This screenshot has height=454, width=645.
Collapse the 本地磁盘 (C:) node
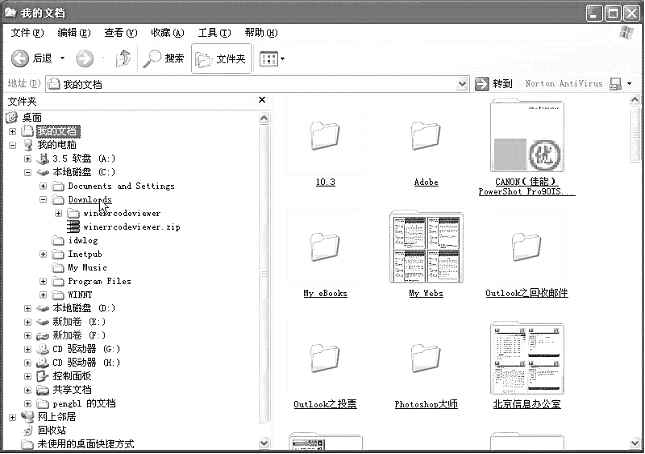[x=28, y=172]
